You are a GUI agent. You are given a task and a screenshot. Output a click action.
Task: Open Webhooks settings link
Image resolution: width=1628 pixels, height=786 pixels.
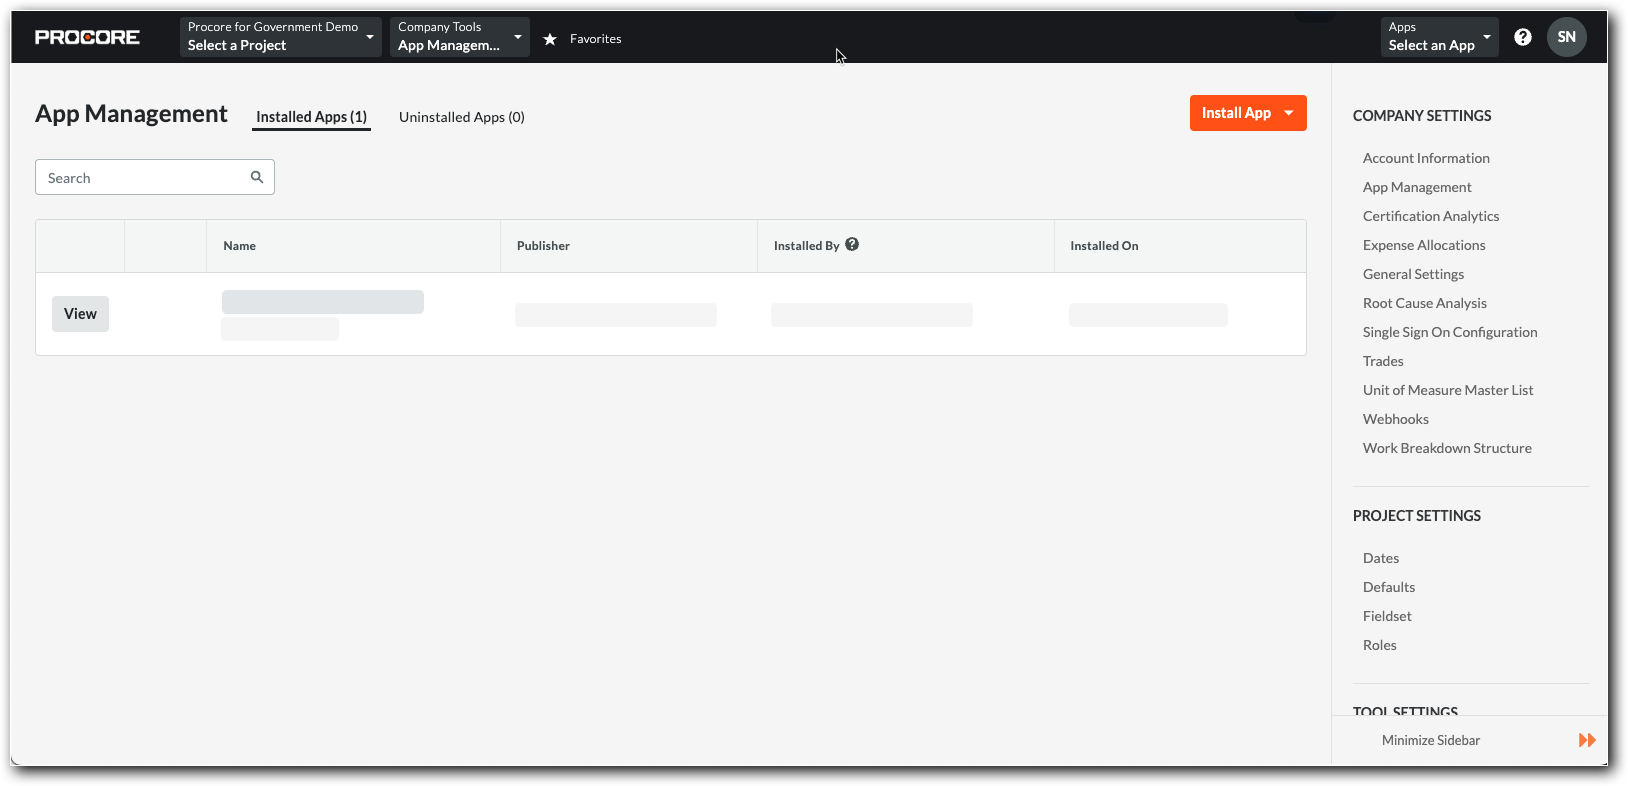(x=1395, y=419)
